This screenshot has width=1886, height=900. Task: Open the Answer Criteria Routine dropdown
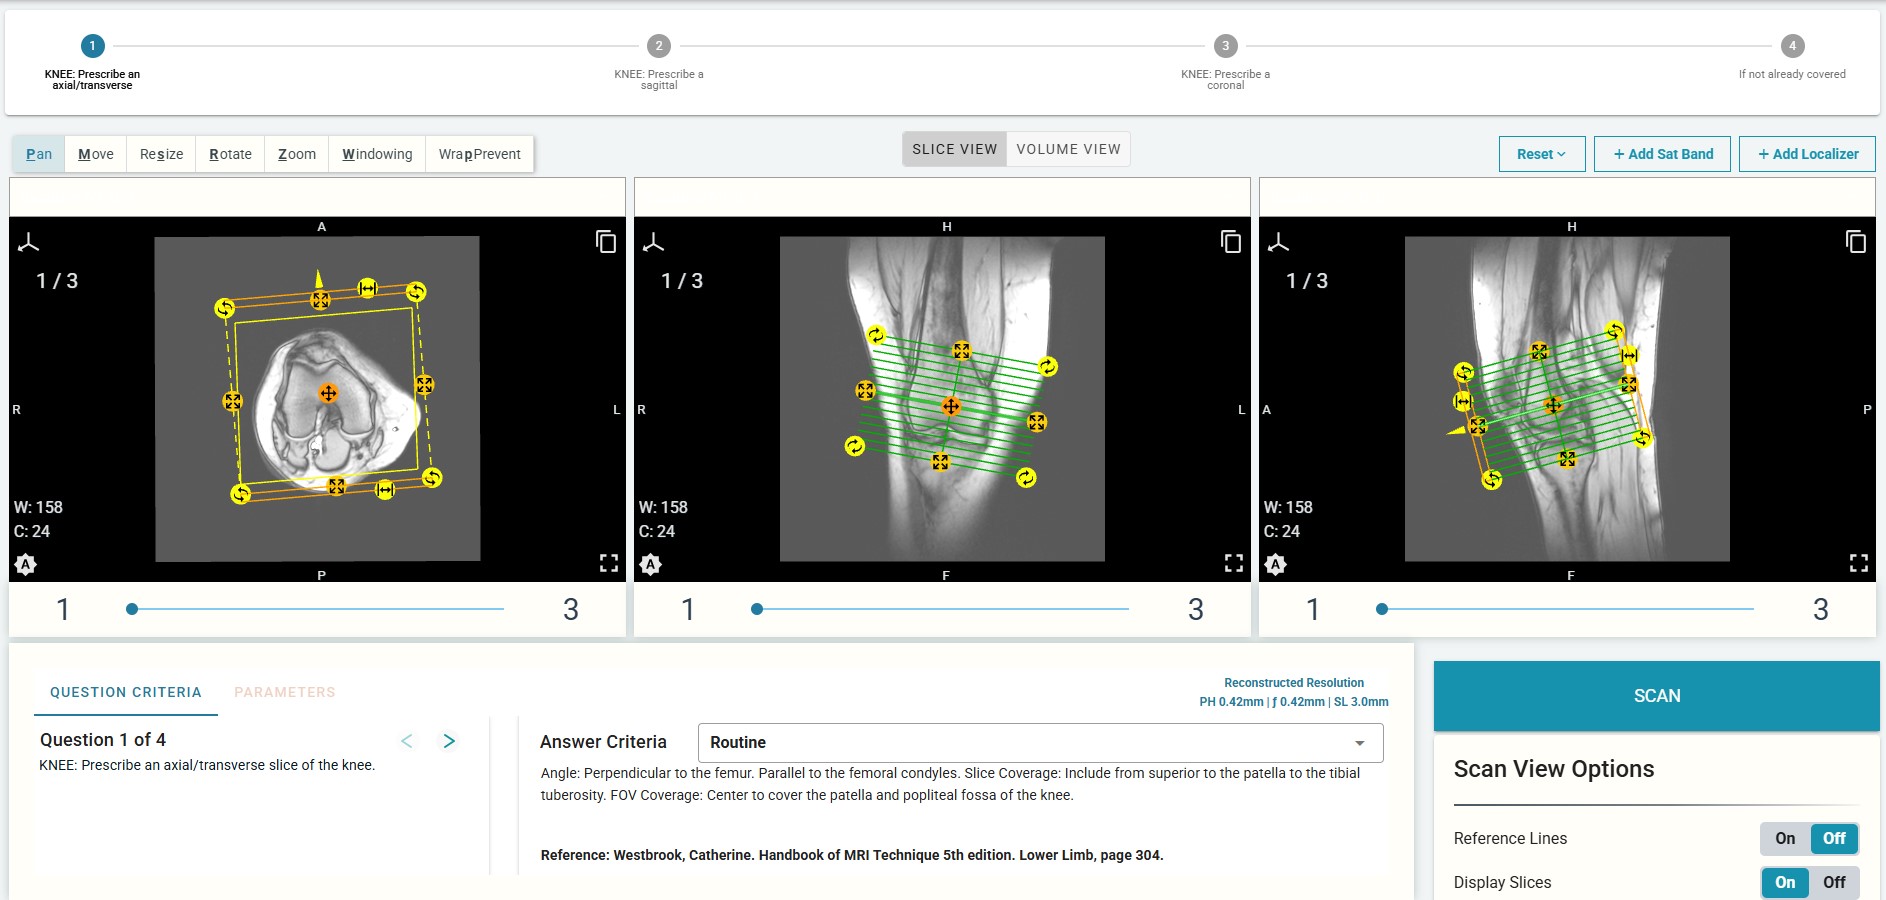pyautogui.click(x=1040, y=742)
